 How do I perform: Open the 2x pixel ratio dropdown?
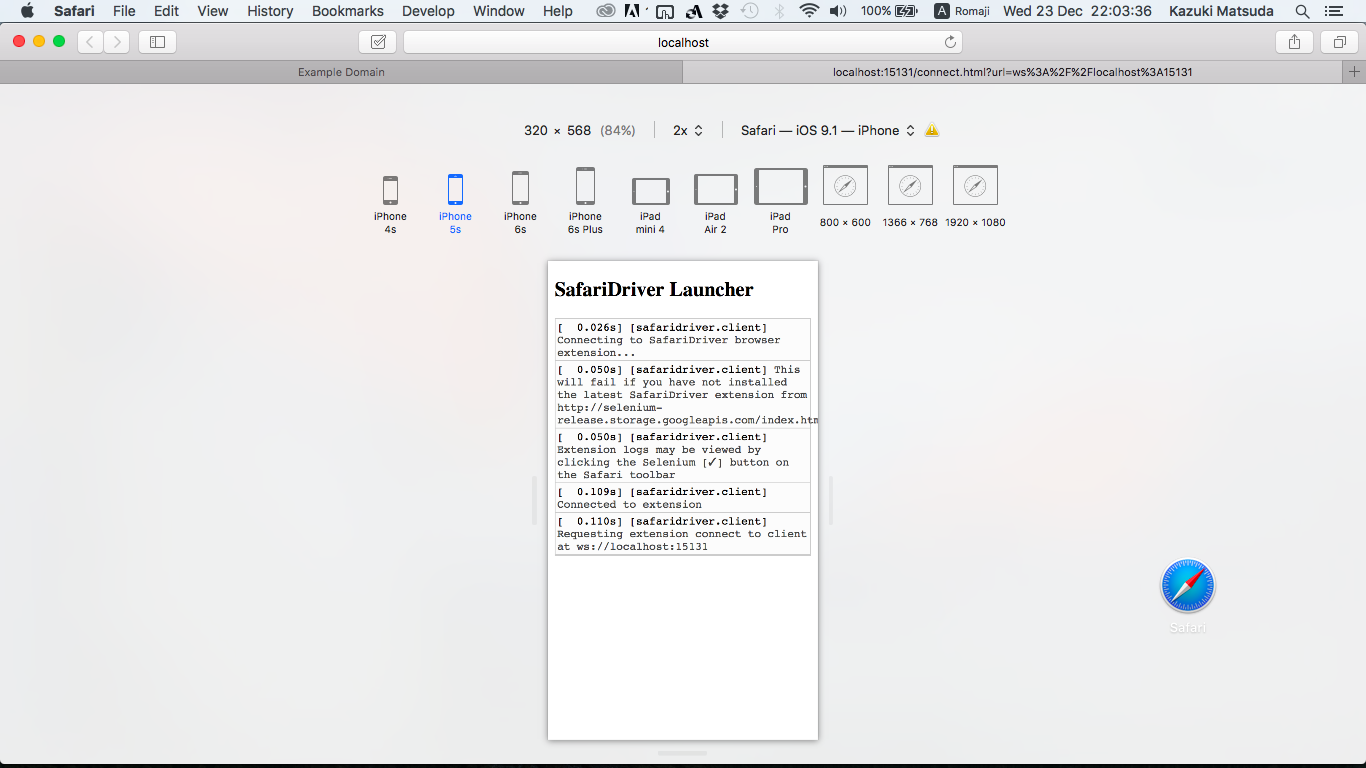(688, 130)
